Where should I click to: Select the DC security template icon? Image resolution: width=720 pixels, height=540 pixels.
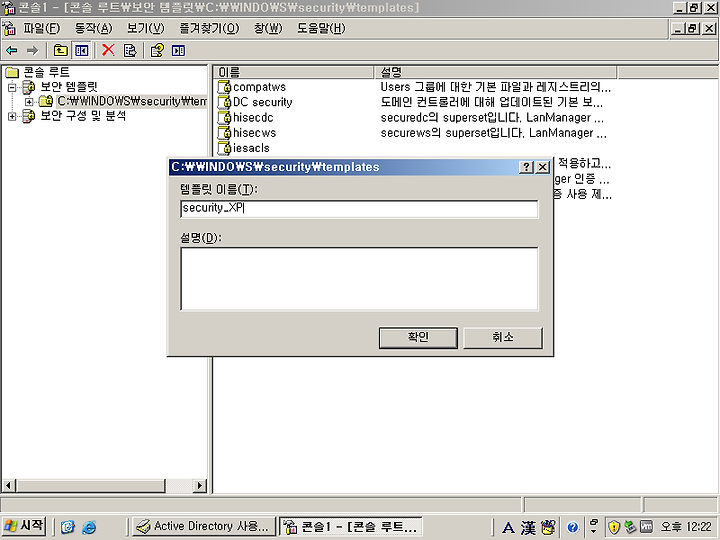pyautogui.click(x=224, y=102)
